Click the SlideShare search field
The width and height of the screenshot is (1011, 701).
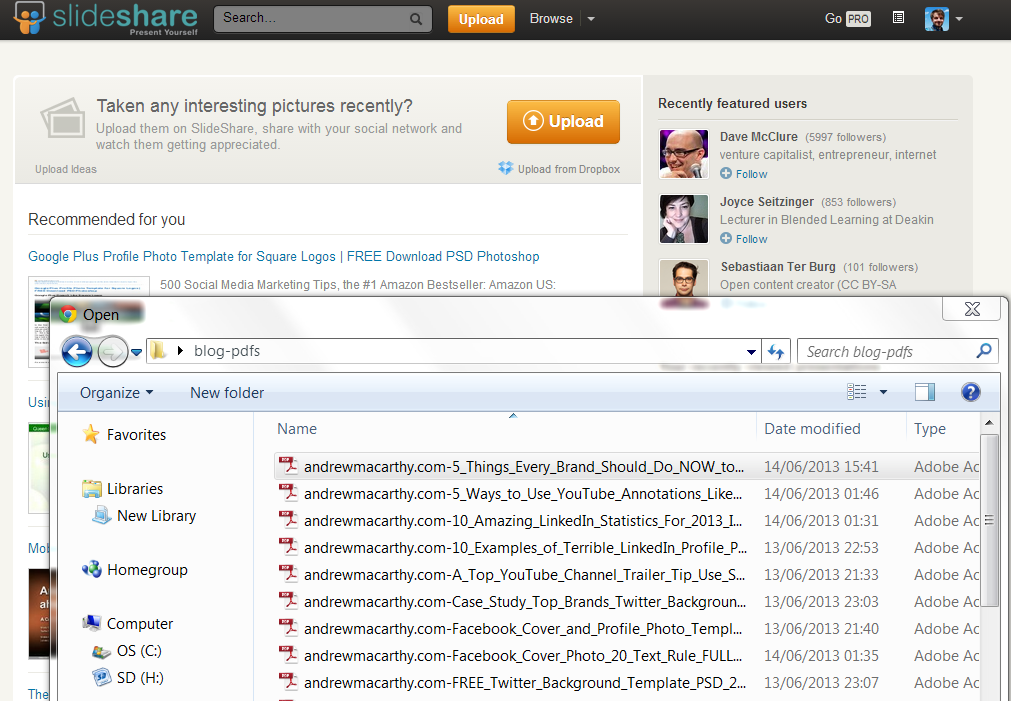point(313,19)
